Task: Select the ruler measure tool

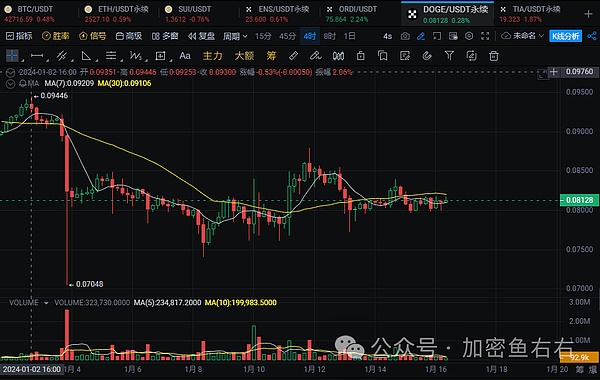Action: pyautogui.click(x=293, y=56)
